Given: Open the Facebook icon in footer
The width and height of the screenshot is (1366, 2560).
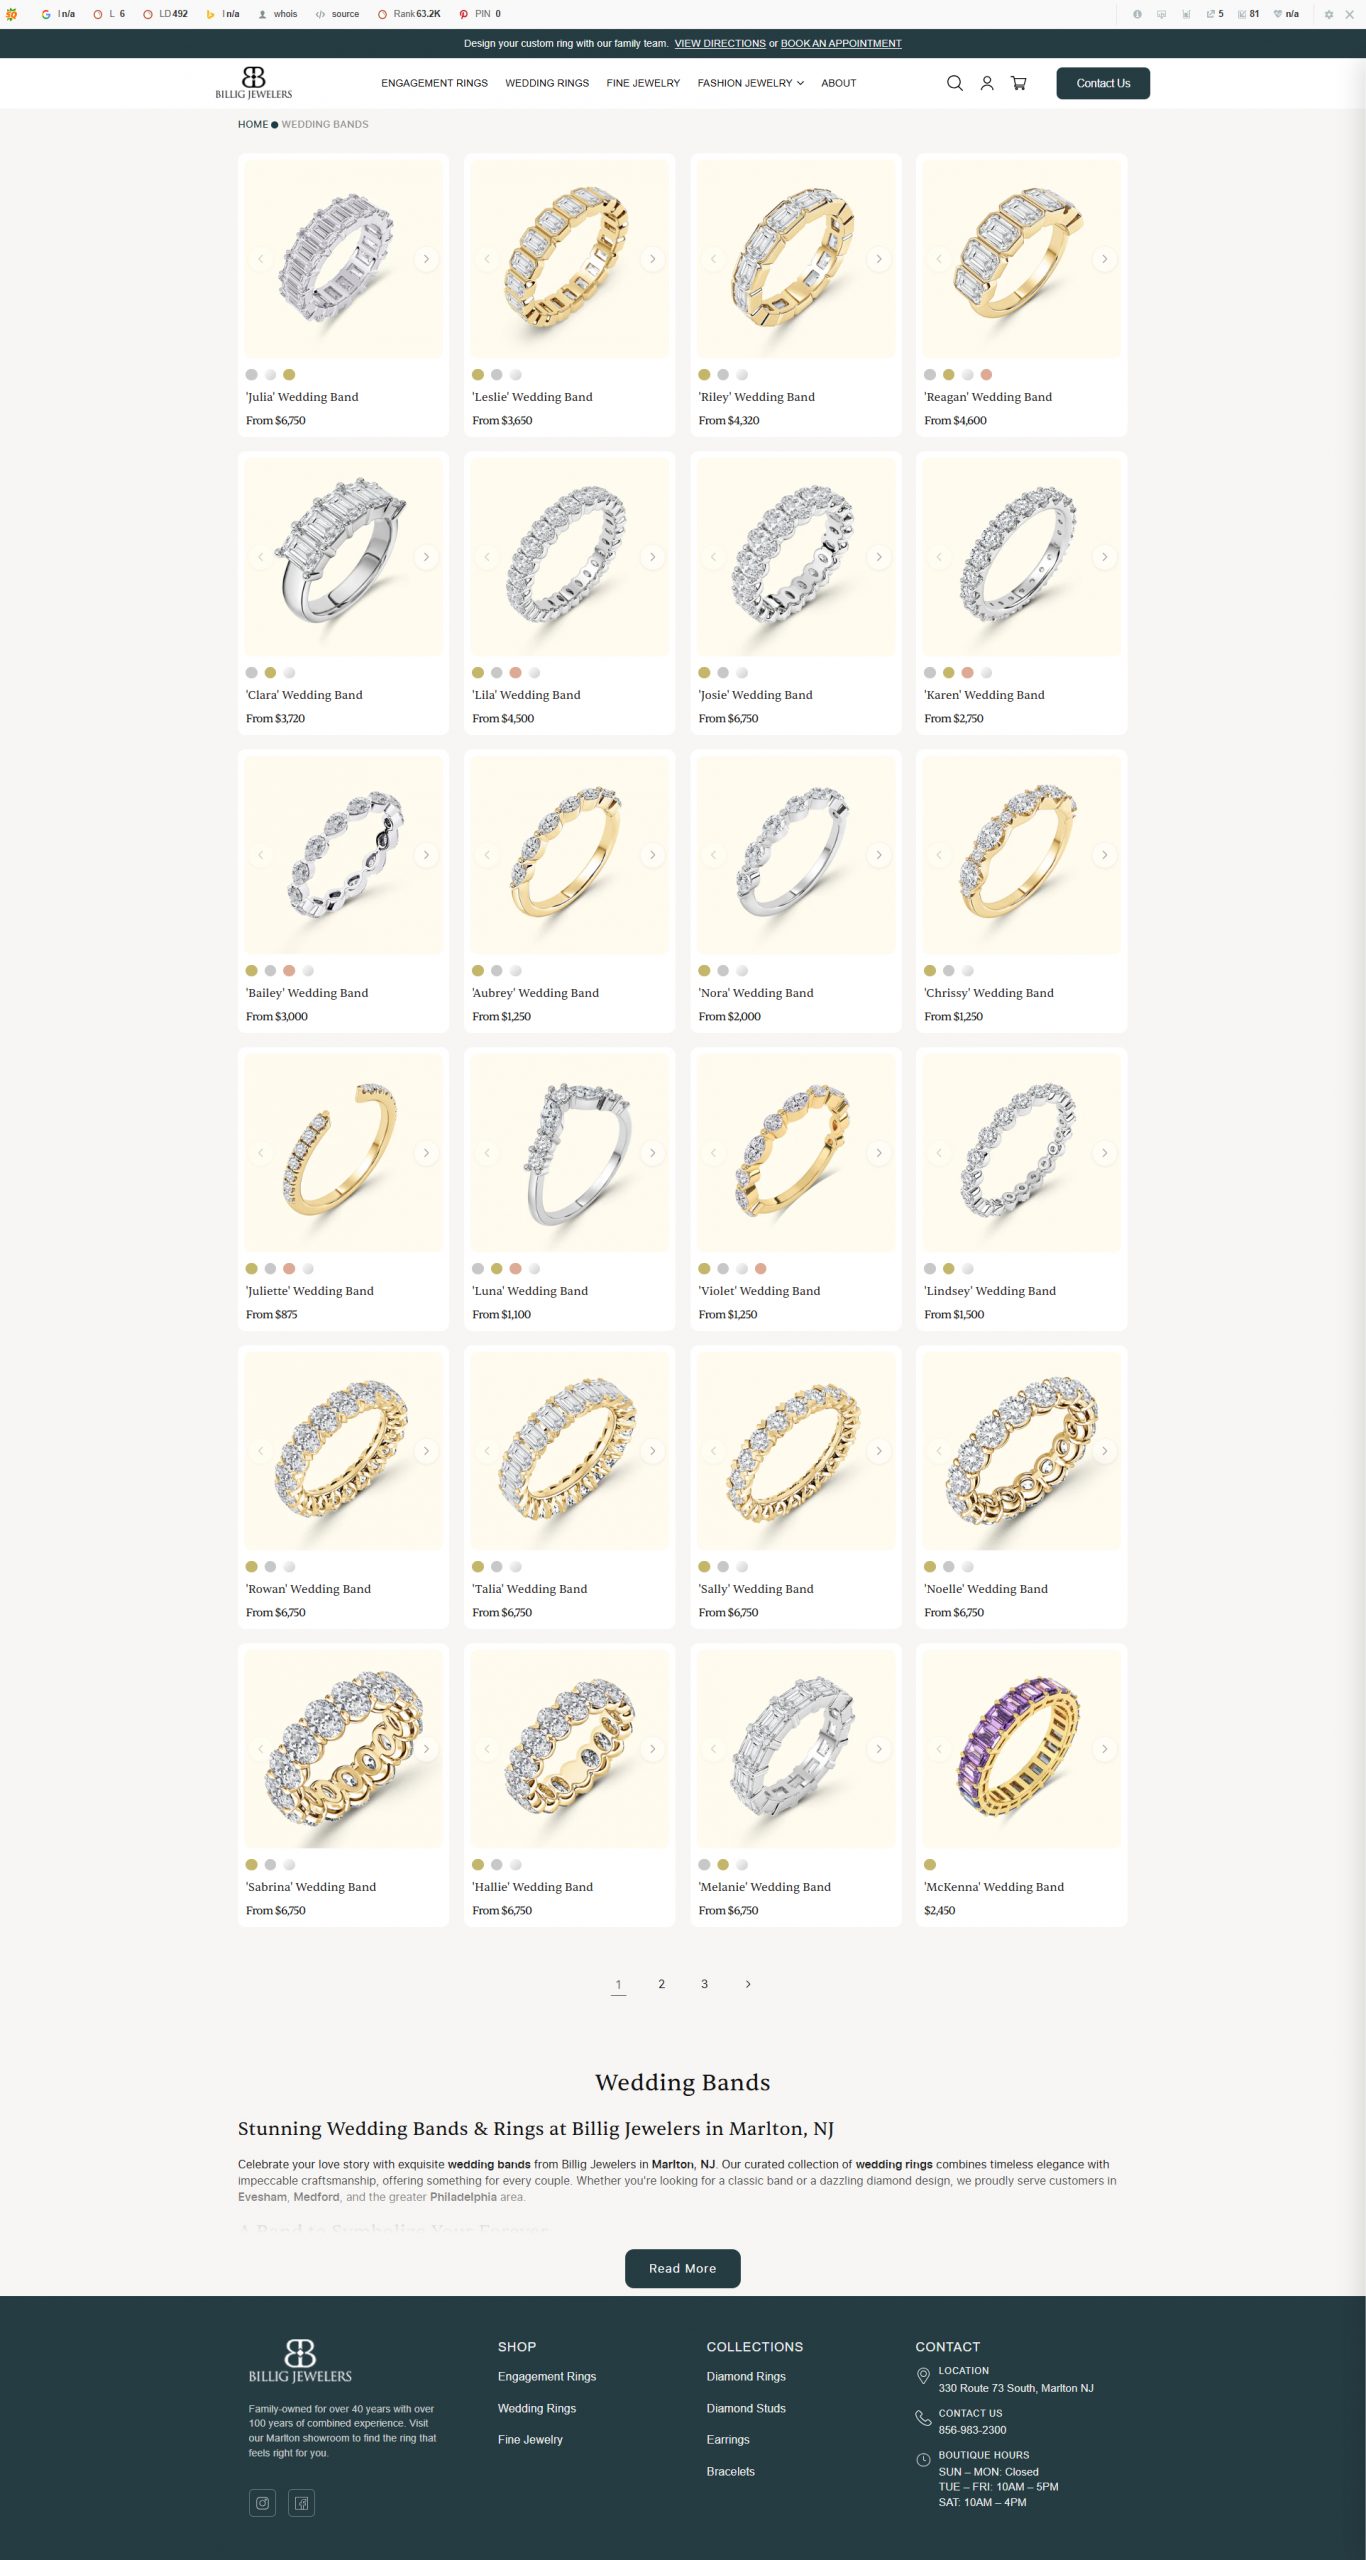Looking at the screenshot, I should pos(302,2503).
